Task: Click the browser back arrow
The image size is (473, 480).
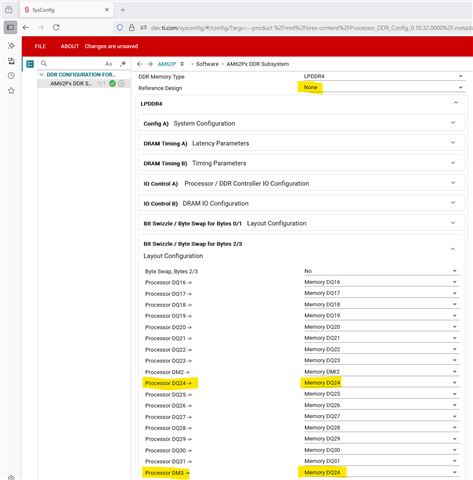Action: [26, 28]
